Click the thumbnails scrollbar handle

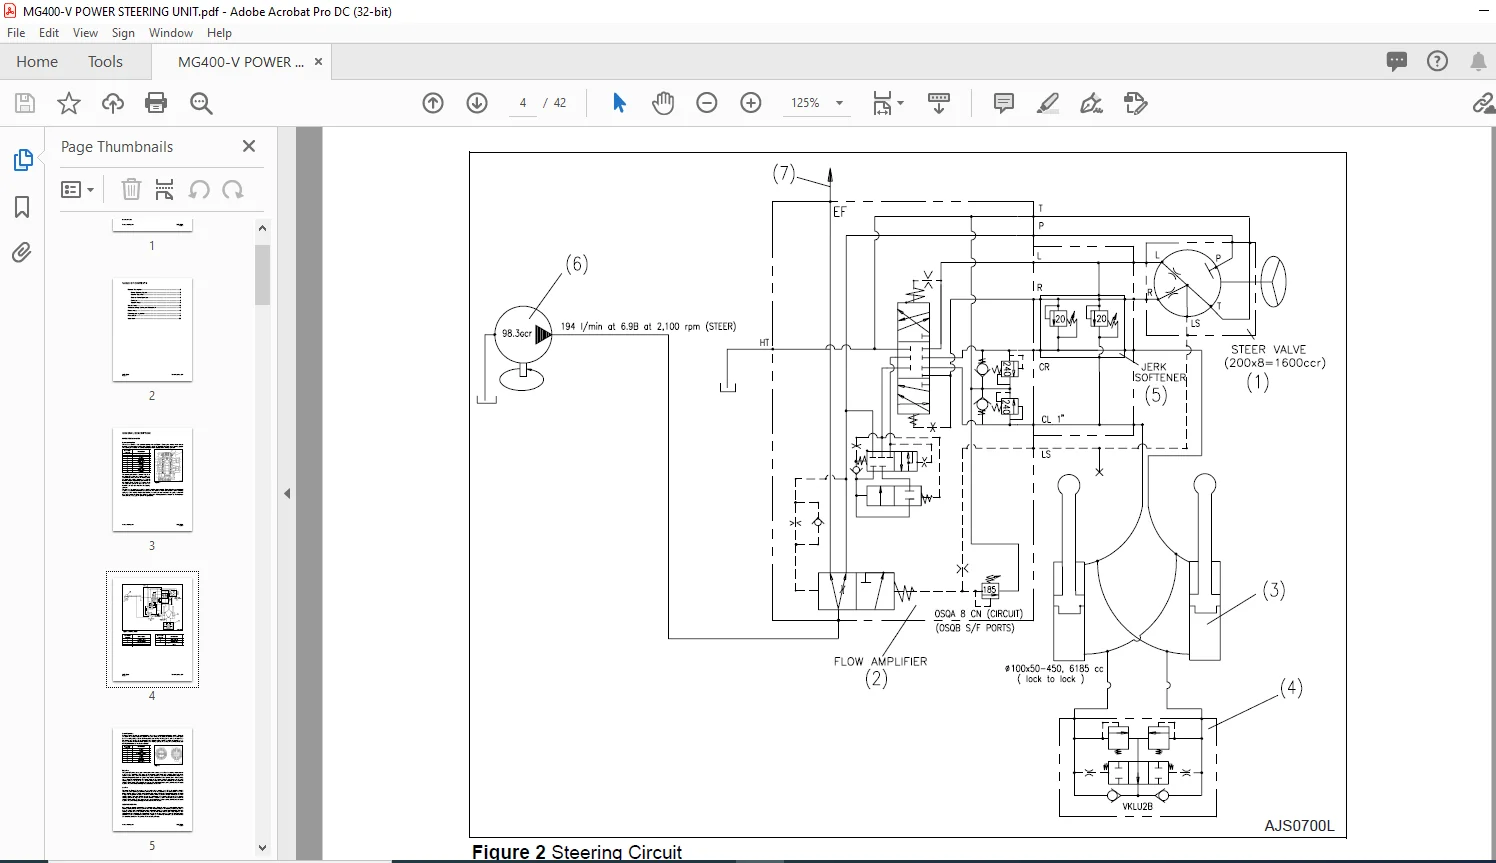tap(262, 275)
